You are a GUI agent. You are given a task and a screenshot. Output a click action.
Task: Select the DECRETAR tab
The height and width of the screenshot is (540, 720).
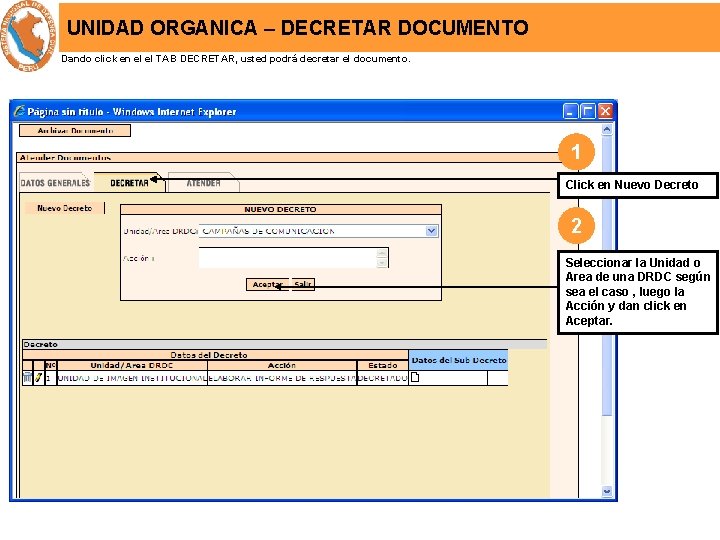[x=129, y=183]
